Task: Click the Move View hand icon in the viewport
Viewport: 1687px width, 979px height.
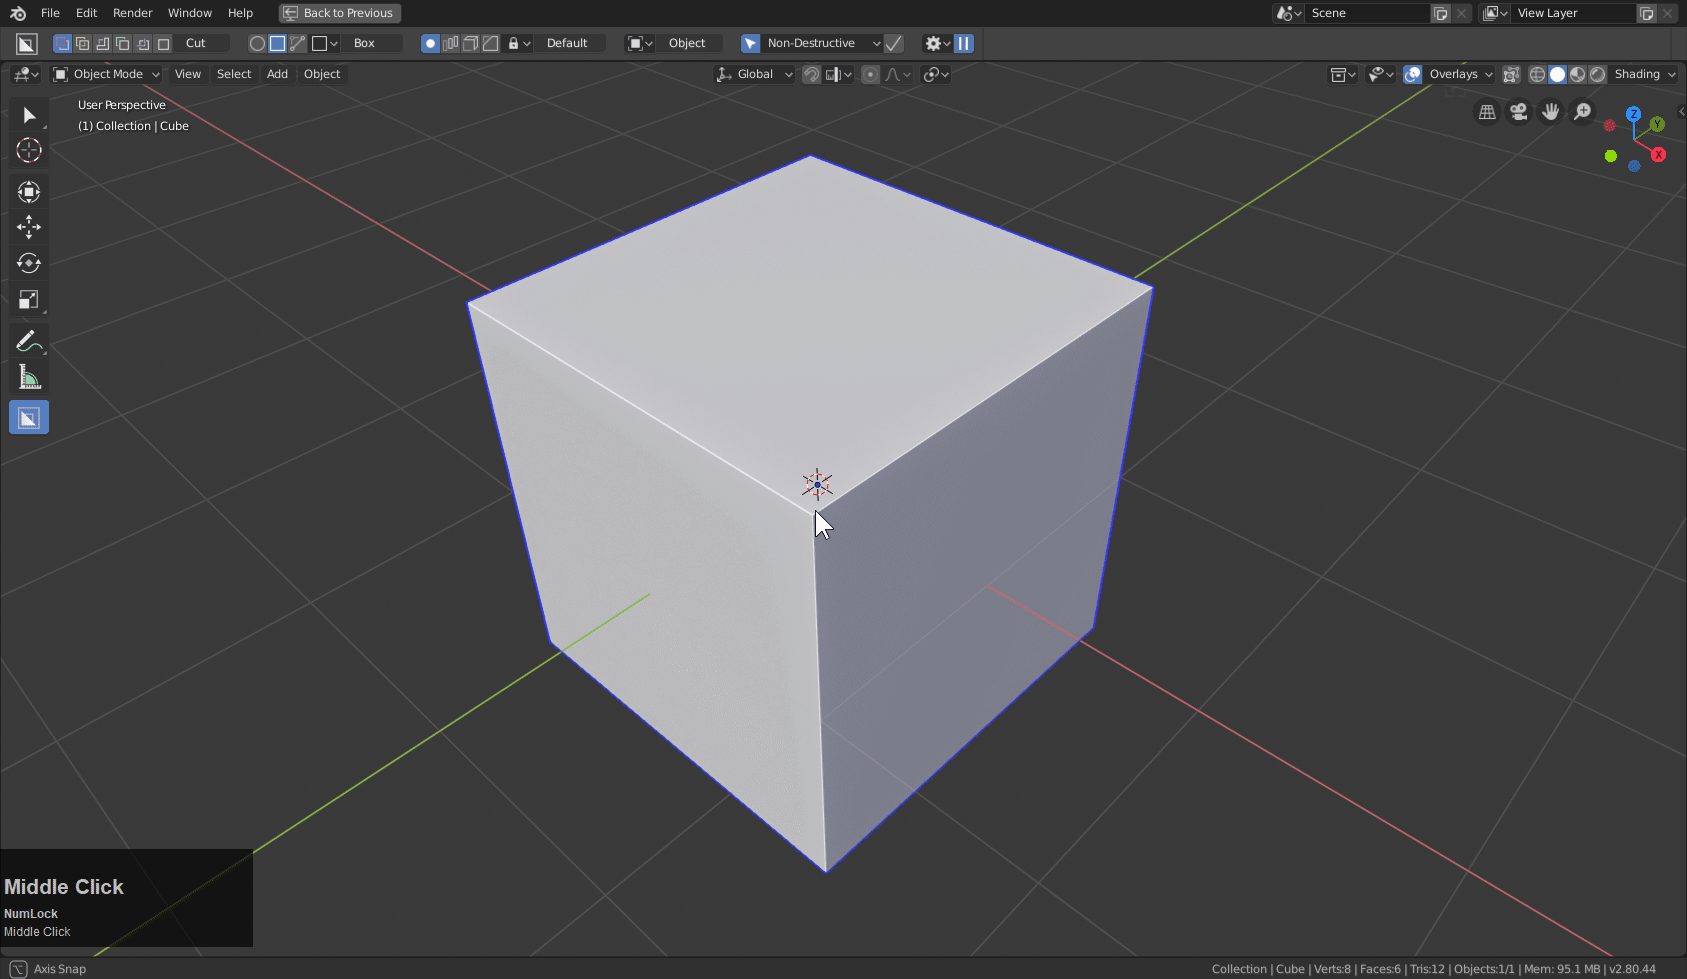Action: 1550,111
